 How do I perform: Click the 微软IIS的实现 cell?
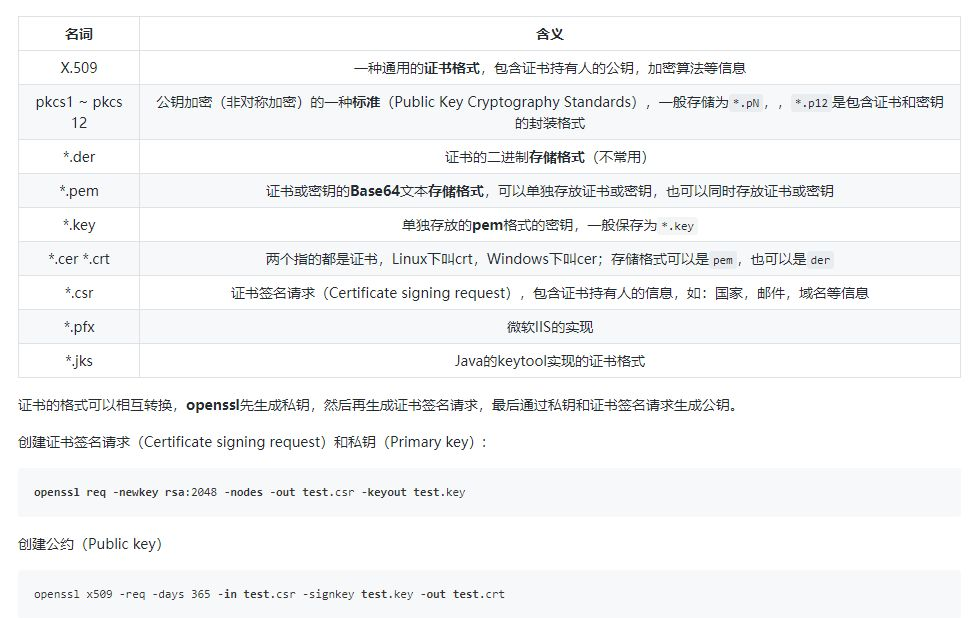(x=550, y=326)
